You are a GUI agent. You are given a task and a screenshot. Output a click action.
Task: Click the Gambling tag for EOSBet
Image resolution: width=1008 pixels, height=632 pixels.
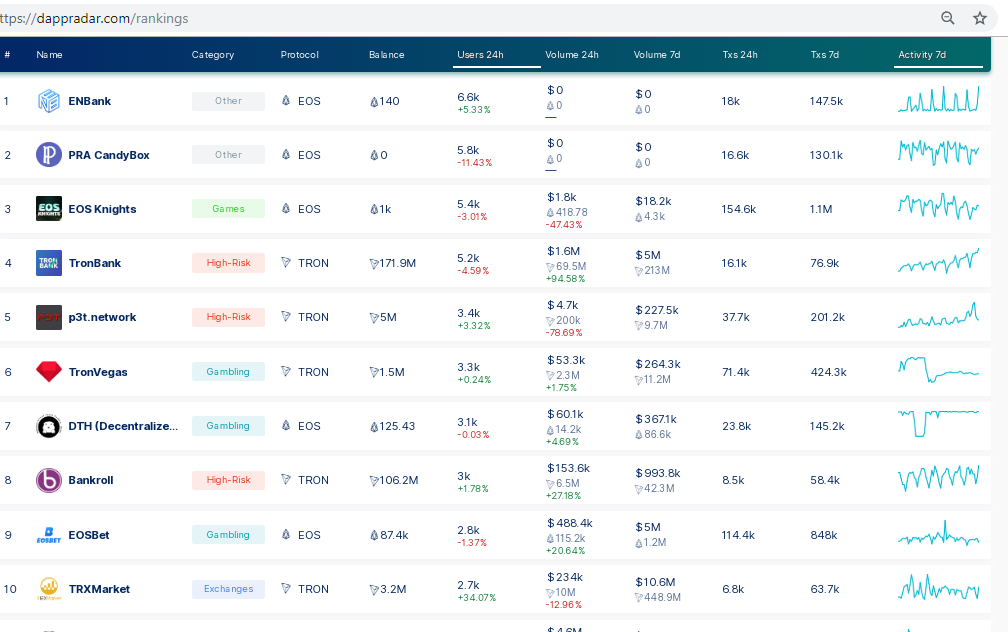click(x=228, y=534)
